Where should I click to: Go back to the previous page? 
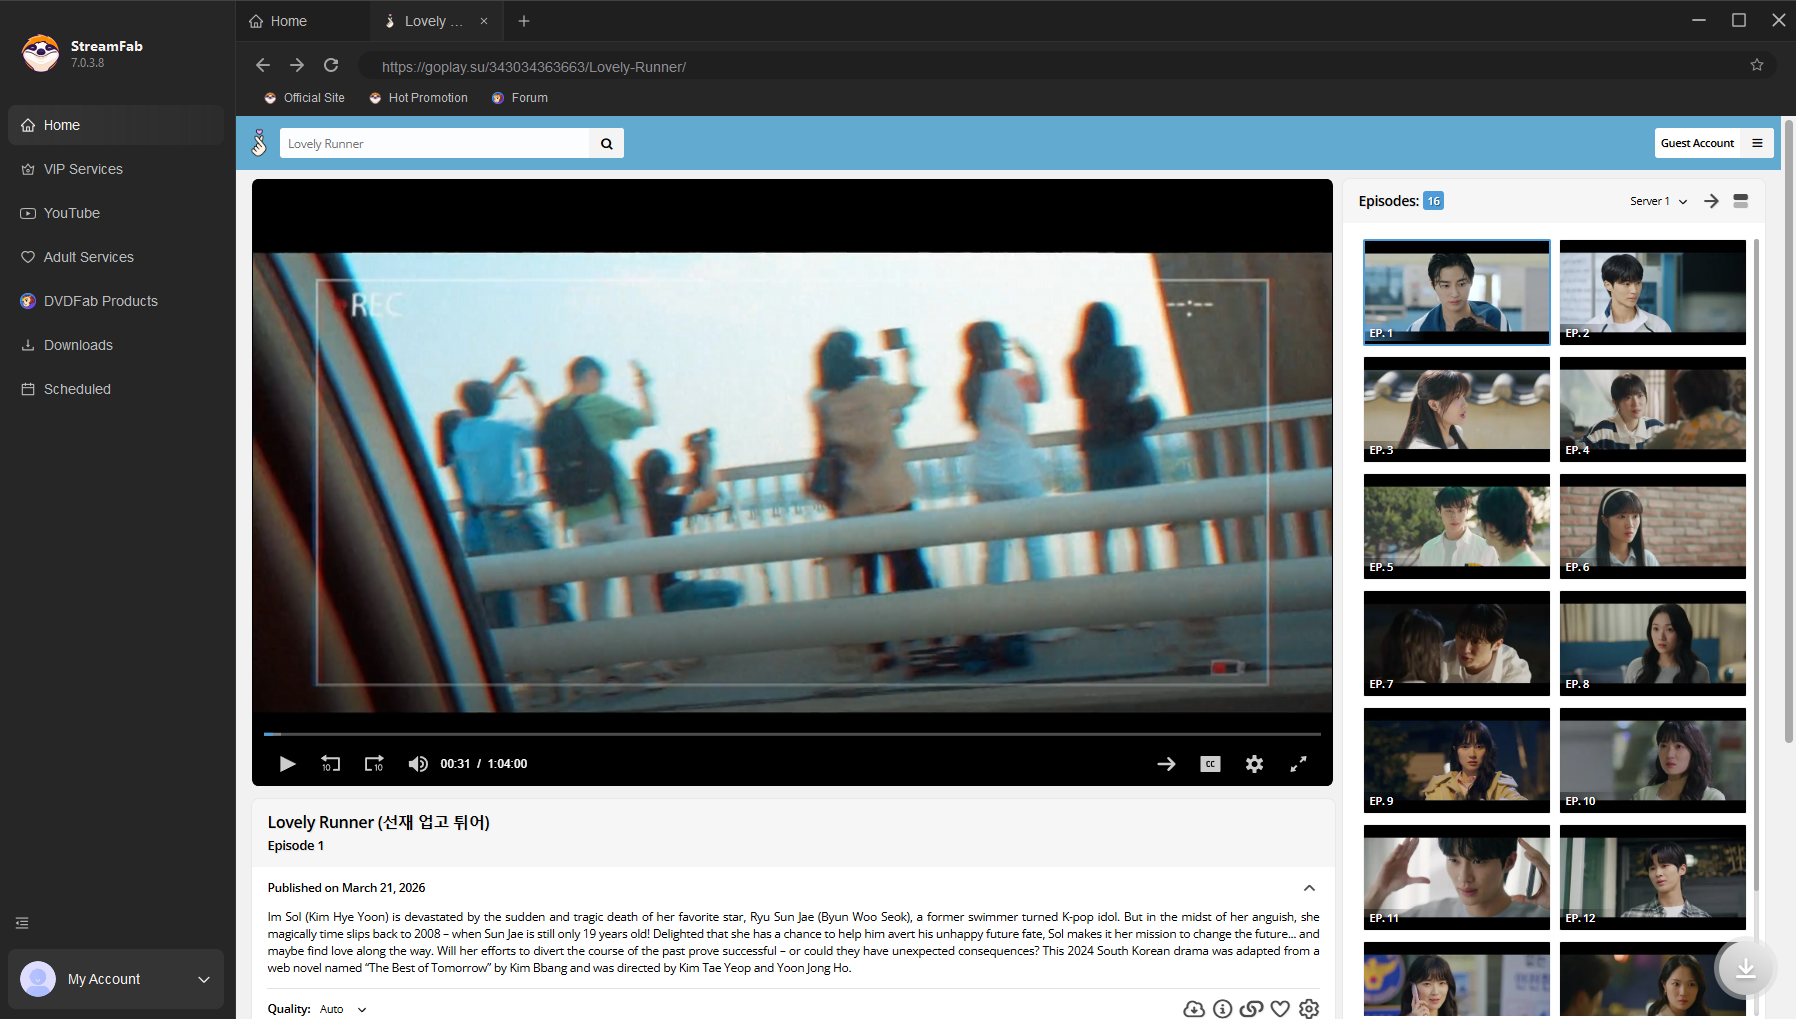[263, 65]
